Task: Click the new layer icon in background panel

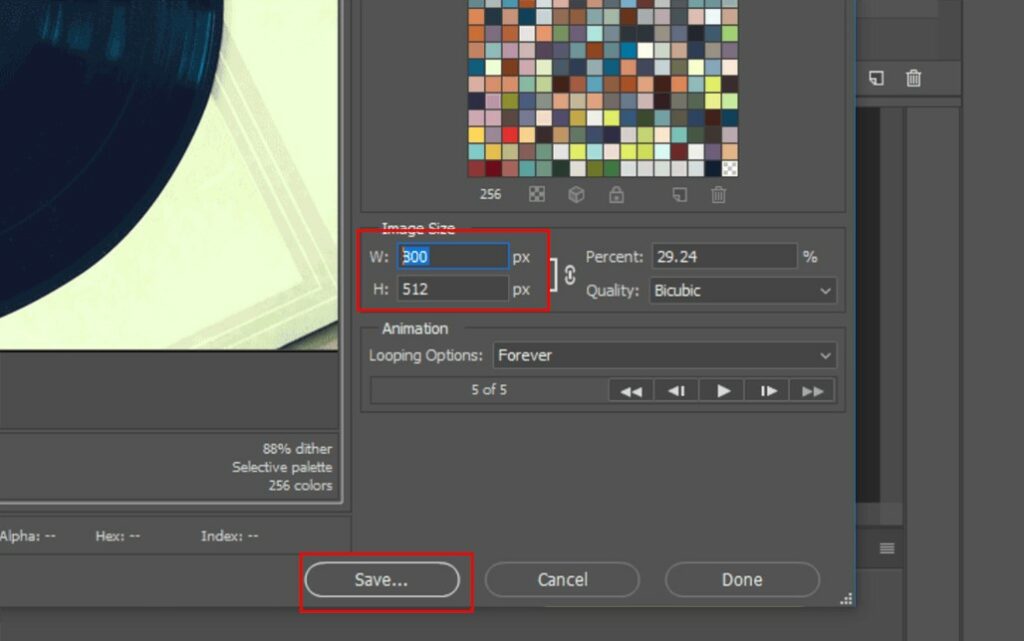Action: (876, 78)
